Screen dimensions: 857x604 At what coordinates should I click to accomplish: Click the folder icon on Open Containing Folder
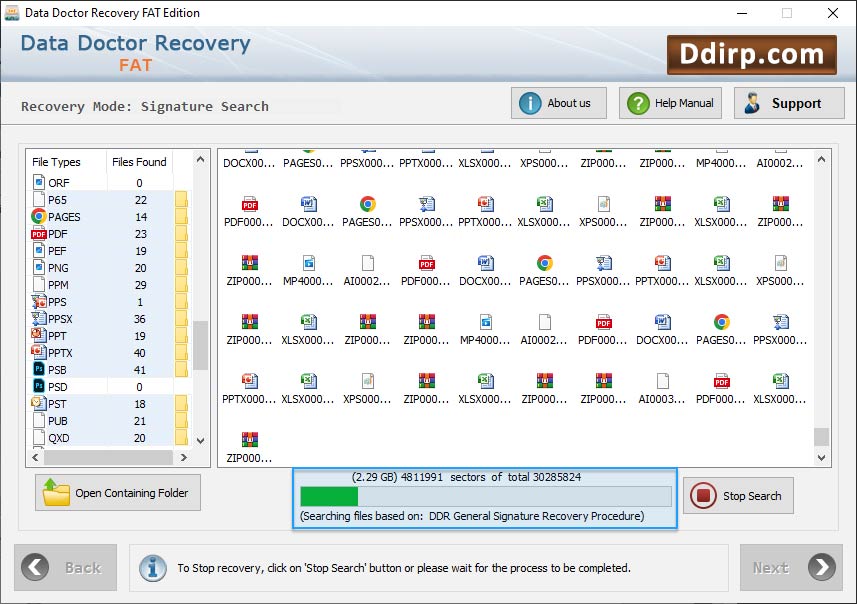coord(56,492)
